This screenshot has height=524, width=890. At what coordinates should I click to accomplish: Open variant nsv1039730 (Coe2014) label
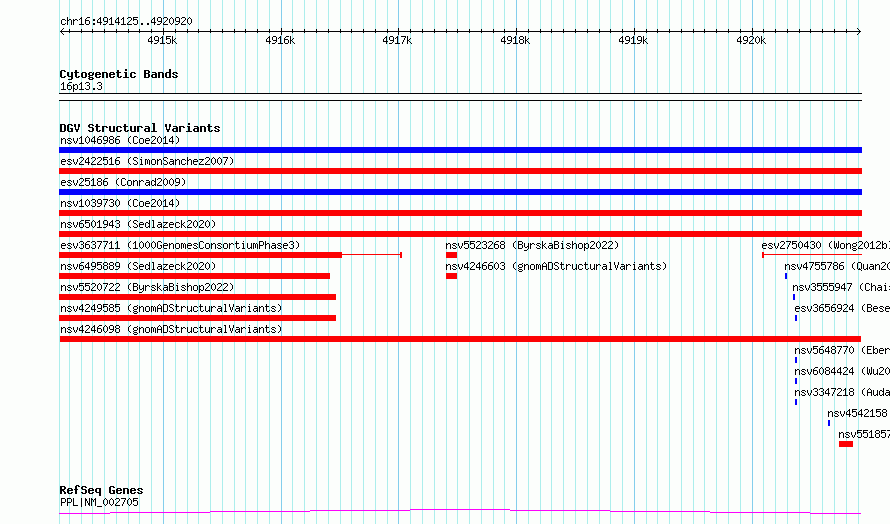(120, 203)
